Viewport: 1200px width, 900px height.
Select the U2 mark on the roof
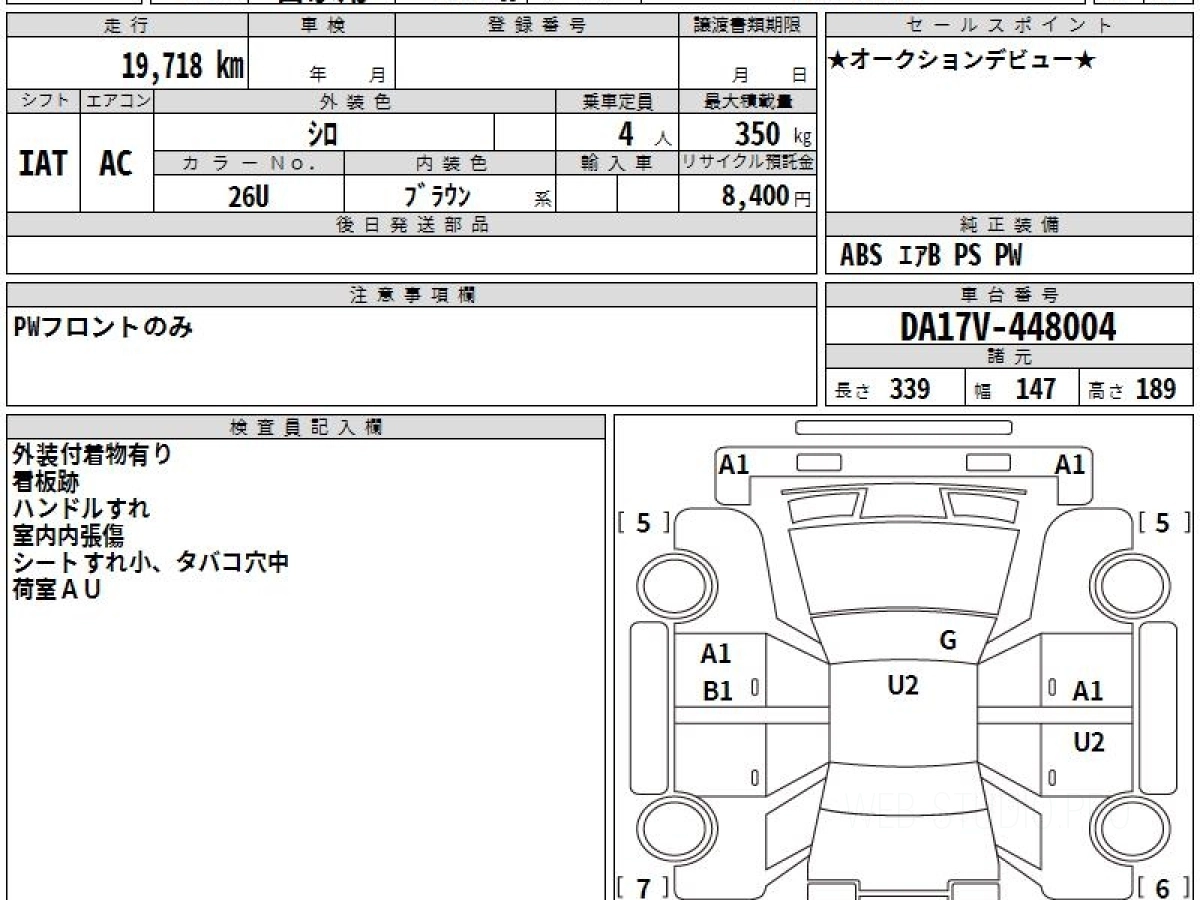903,686
